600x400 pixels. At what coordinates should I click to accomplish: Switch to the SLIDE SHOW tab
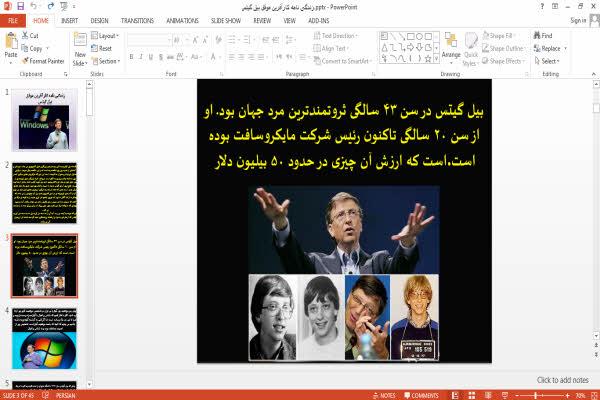tap(226, 21)
